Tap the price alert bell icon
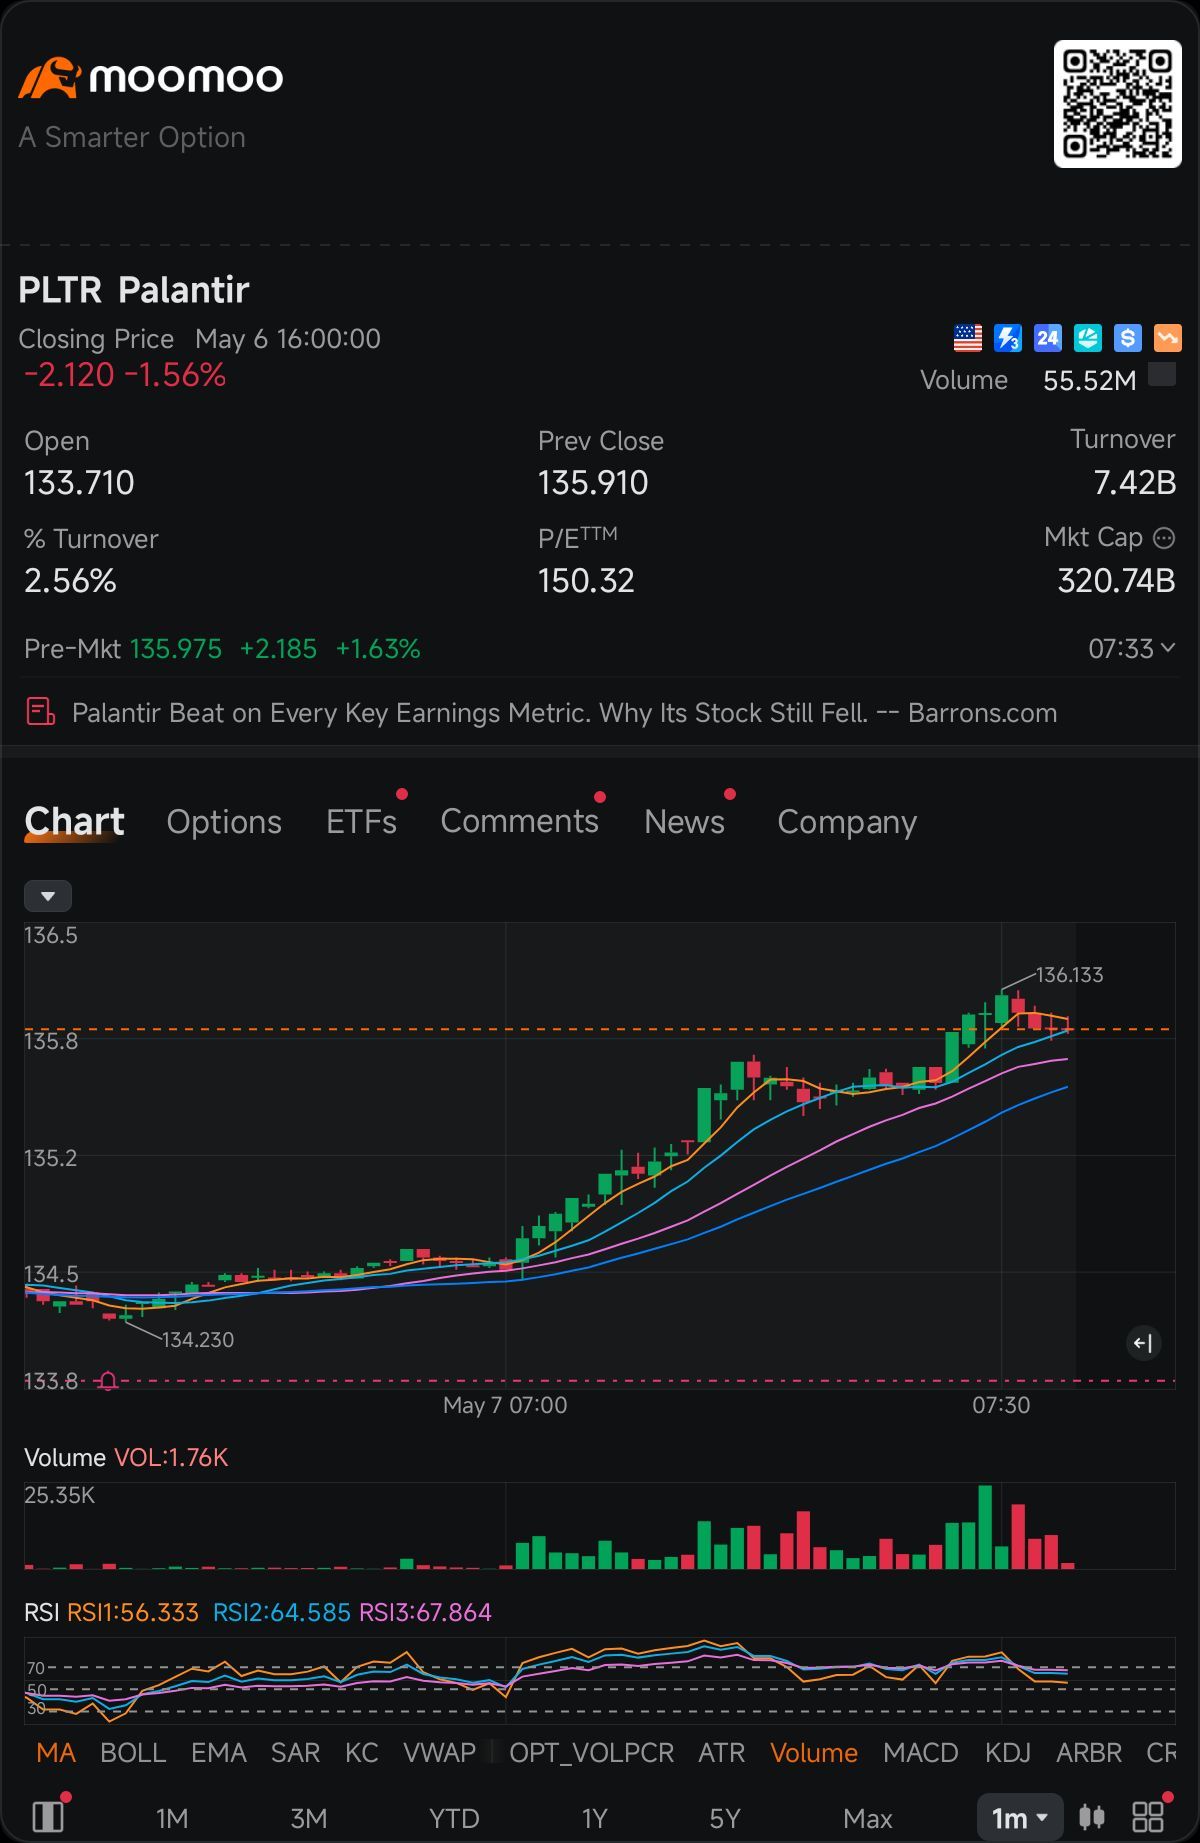1200x1843 pixels. 108,1381
